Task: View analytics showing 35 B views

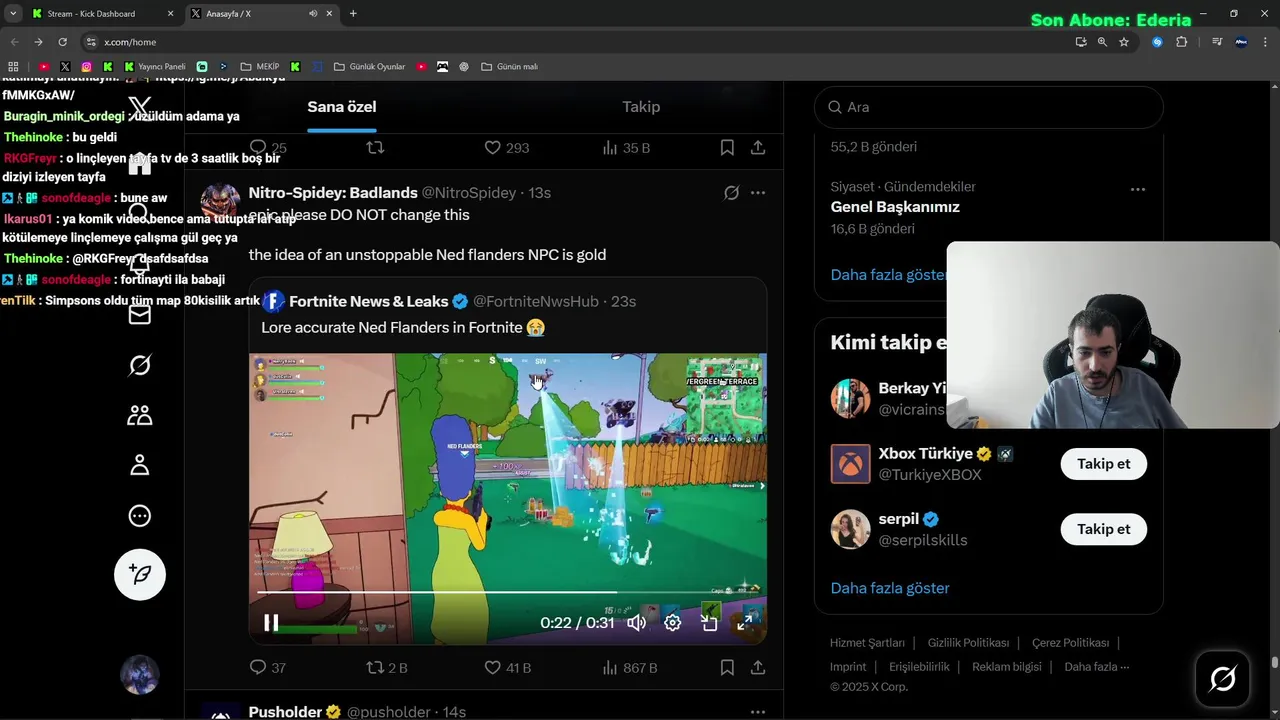Action: (626, 147)
